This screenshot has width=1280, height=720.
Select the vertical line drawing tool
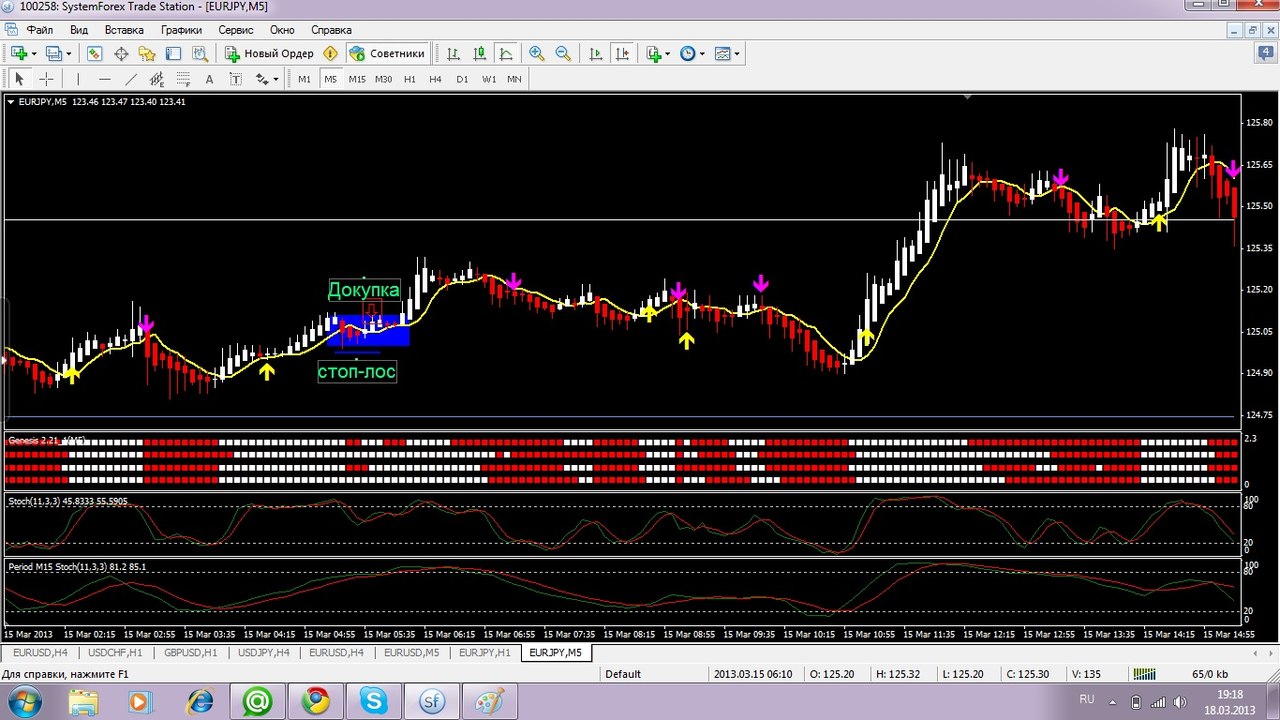click(x=78, y=79)
